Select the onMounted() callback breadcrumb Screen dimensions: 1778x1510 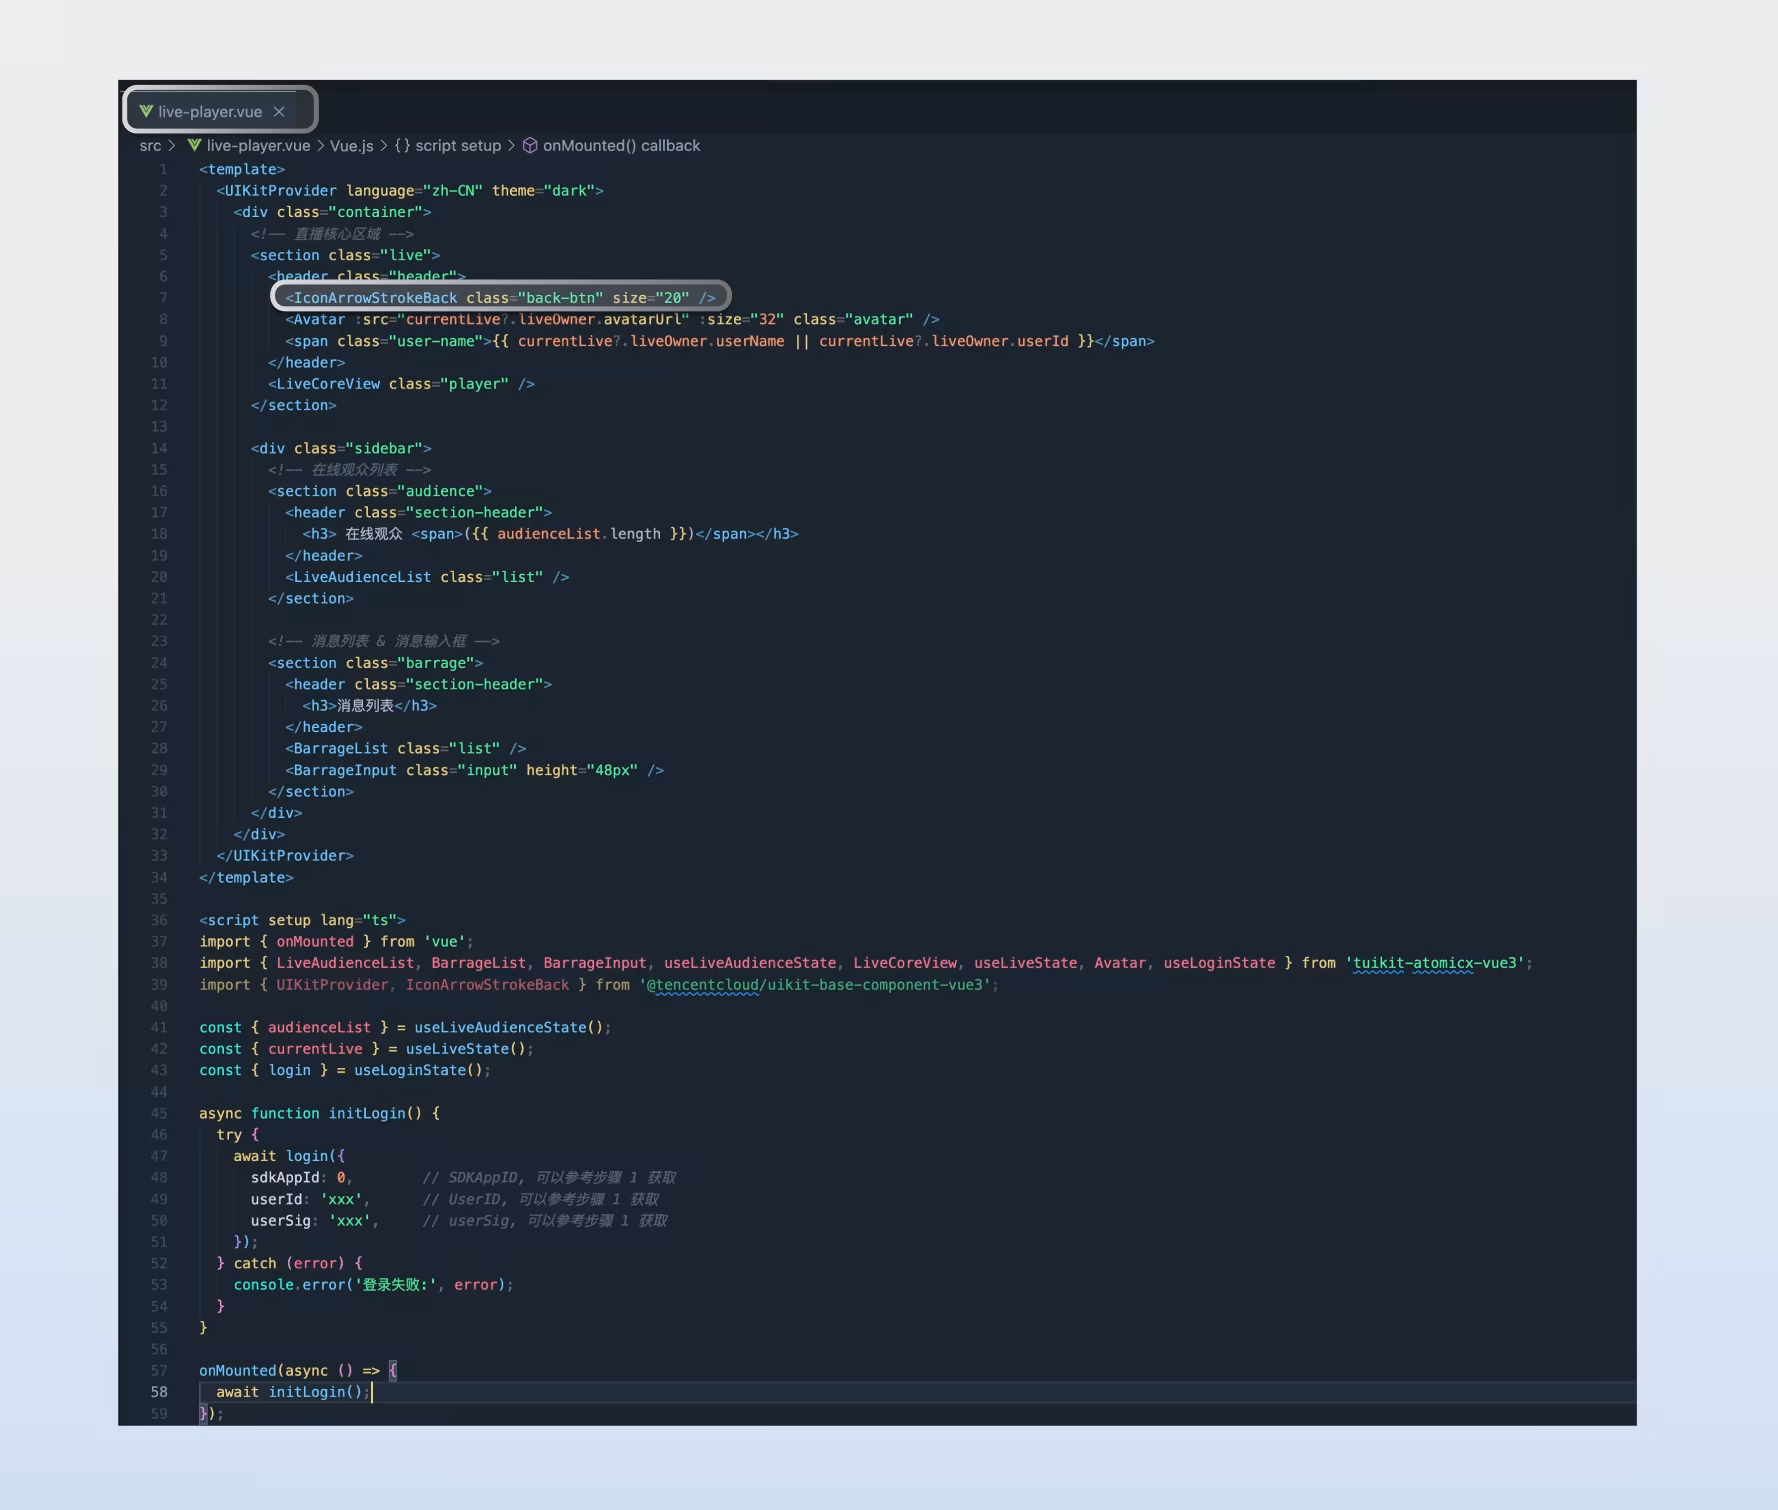point(621,146)
